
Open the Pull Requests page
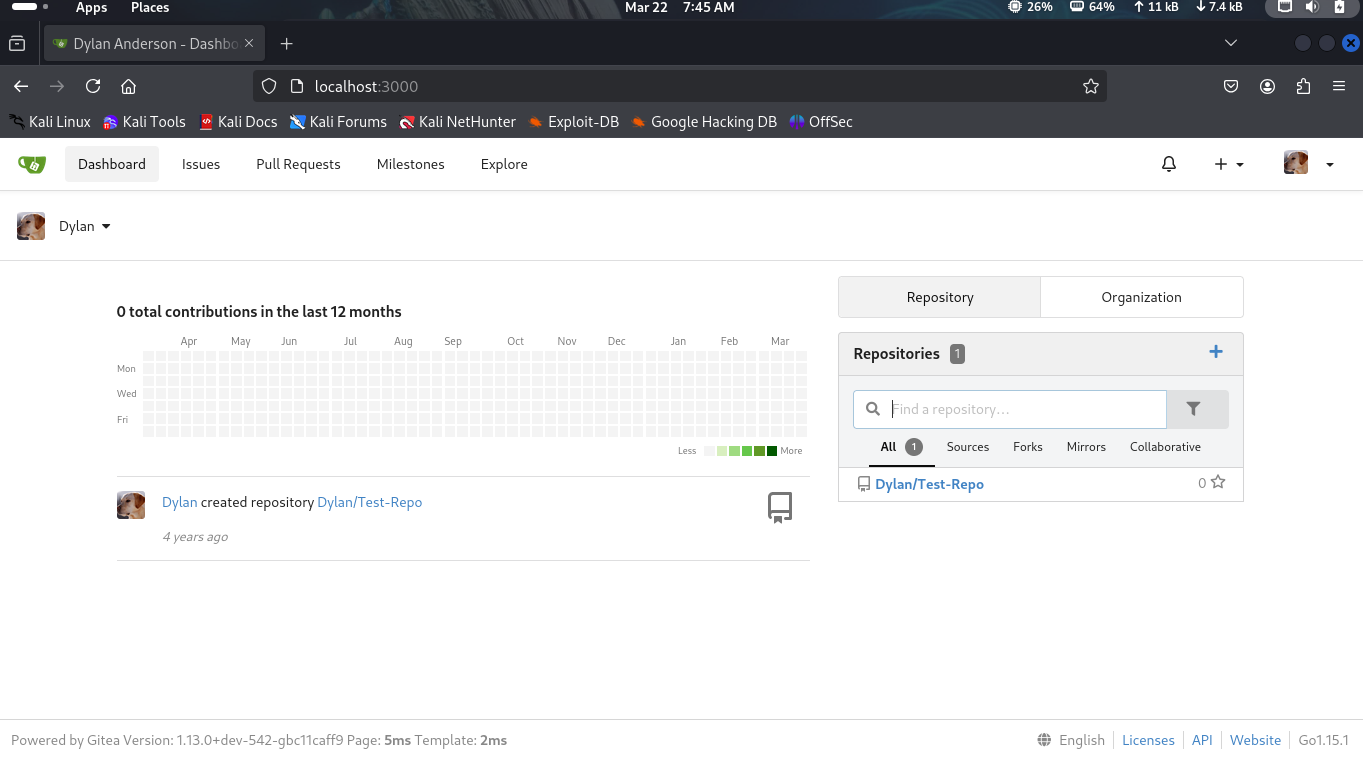298,164
